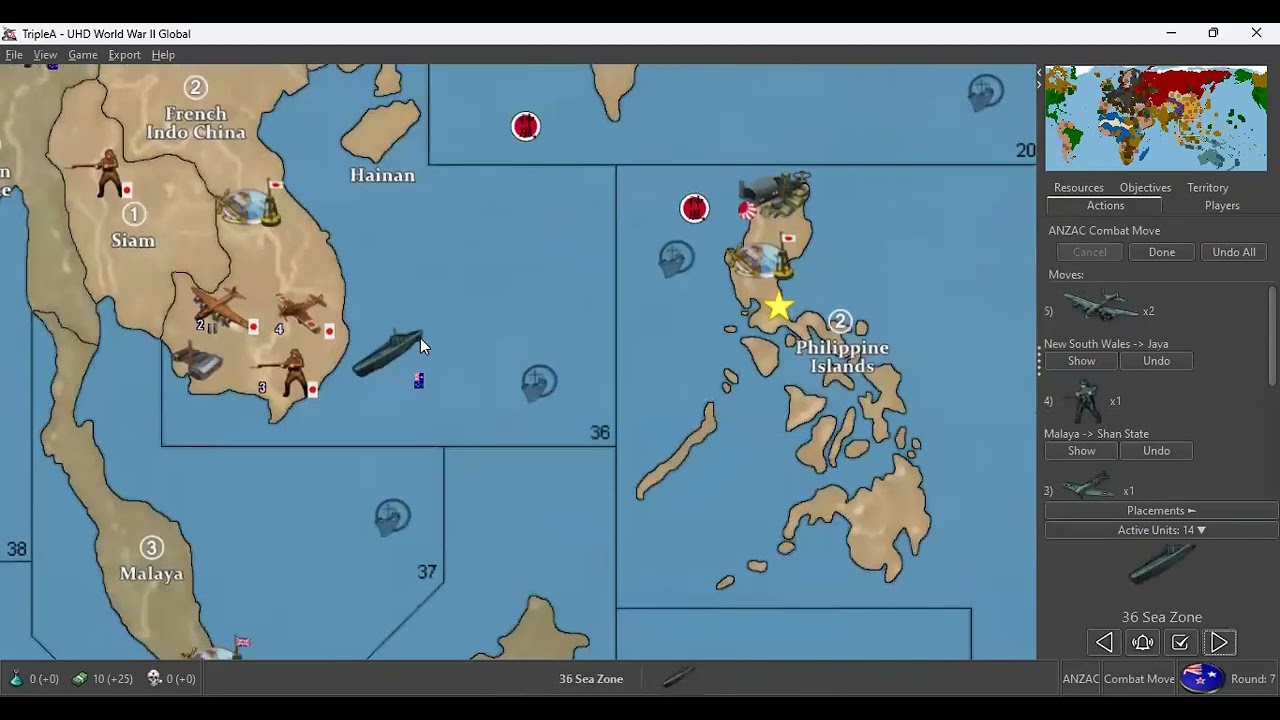This screenshot has height=720, width=1280.
Task: Undo the Malaya to Shan State move
Action: (1156, 451)
